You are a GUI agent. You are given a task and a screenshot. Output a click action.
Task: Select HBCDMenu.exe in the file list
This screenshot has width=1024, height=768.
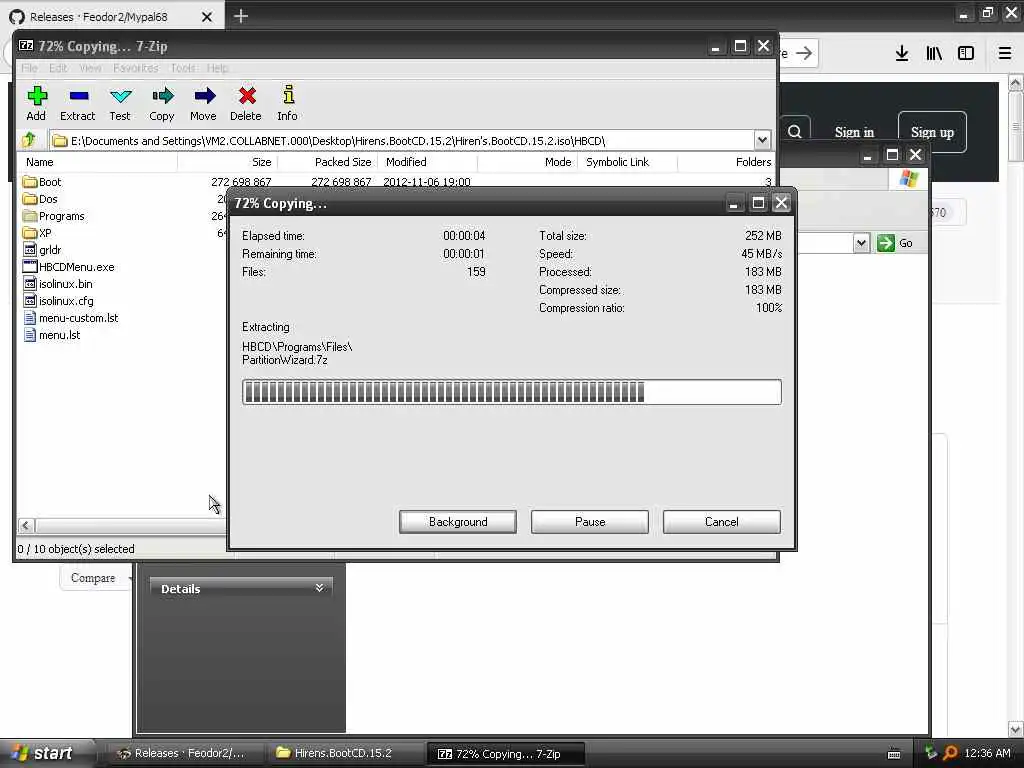69,267
